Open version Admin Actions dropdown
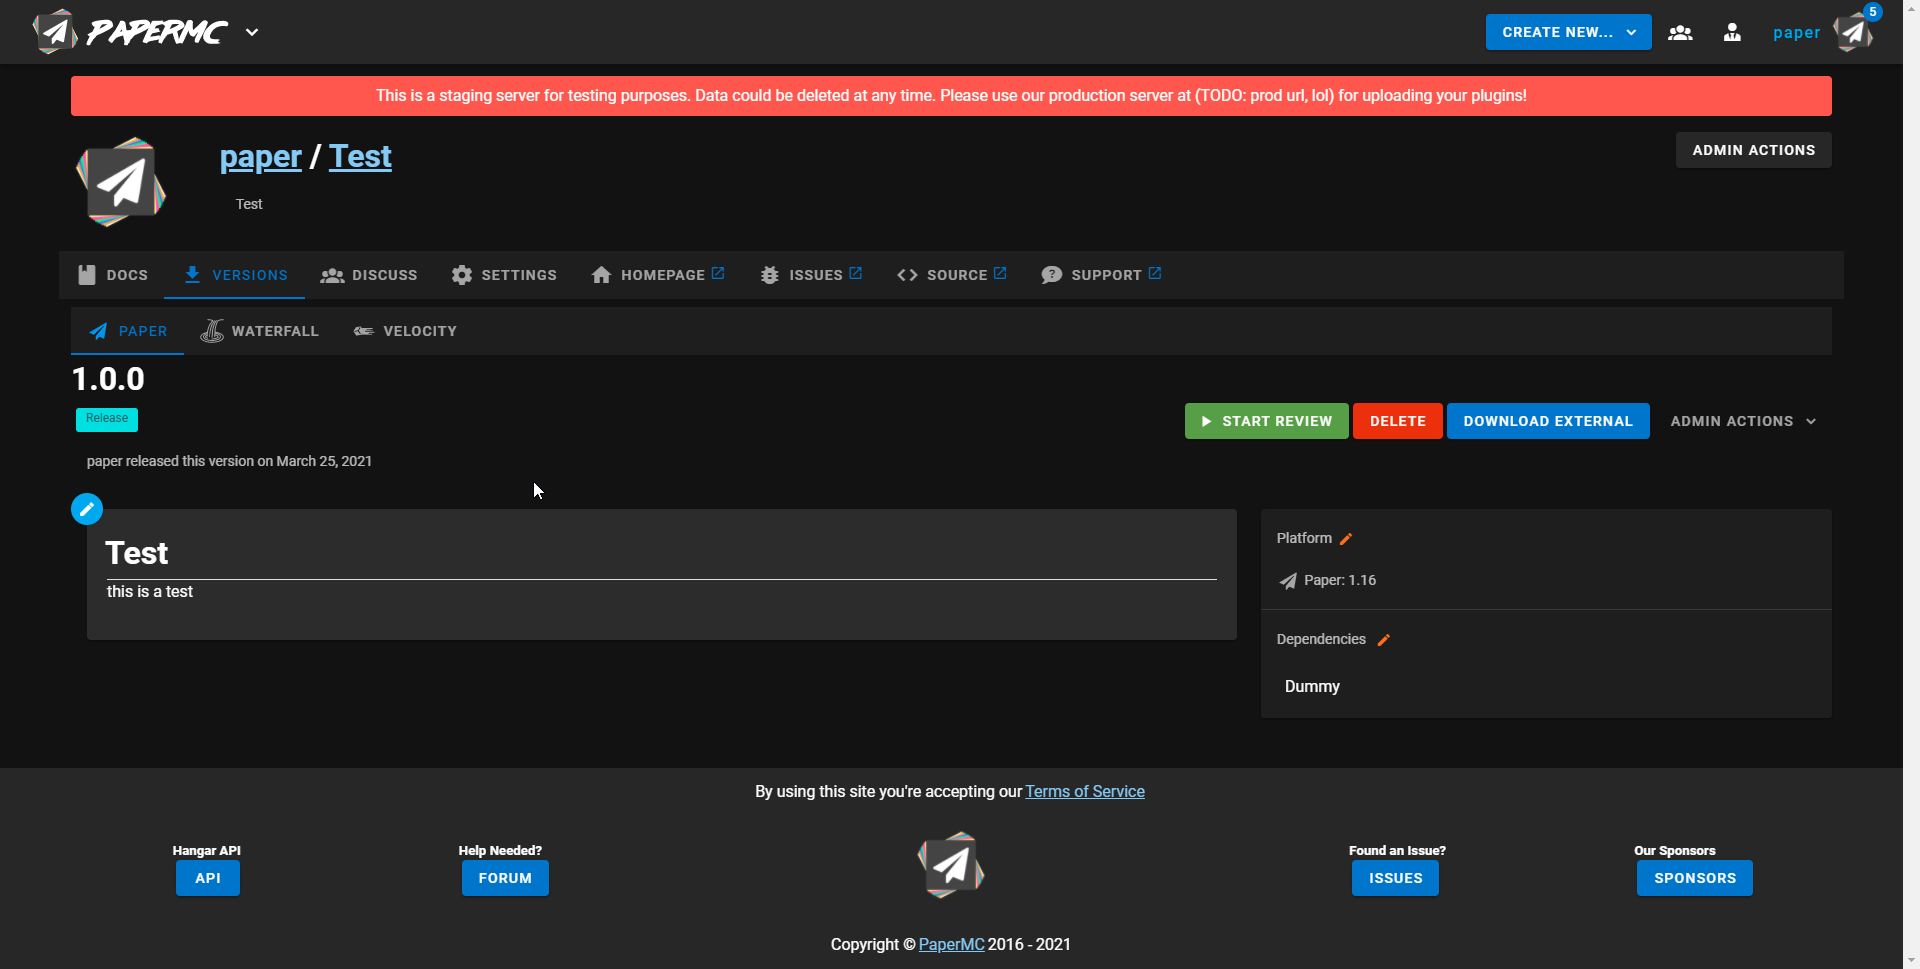This screenshot has width=1920, height=969. point(1743,421)
